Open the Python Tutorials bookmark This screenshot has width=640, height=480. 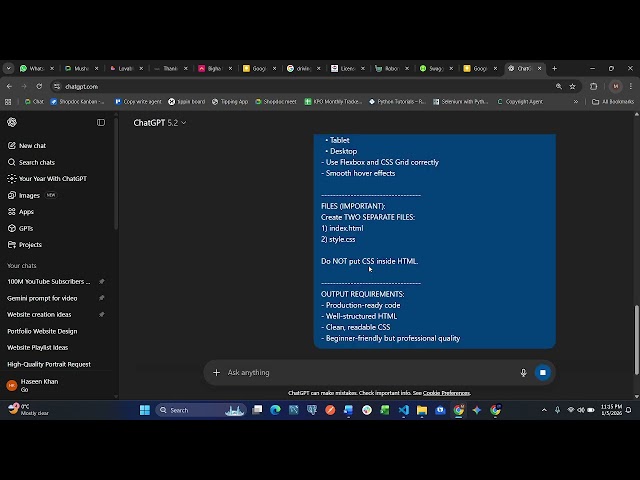[397, 102]
